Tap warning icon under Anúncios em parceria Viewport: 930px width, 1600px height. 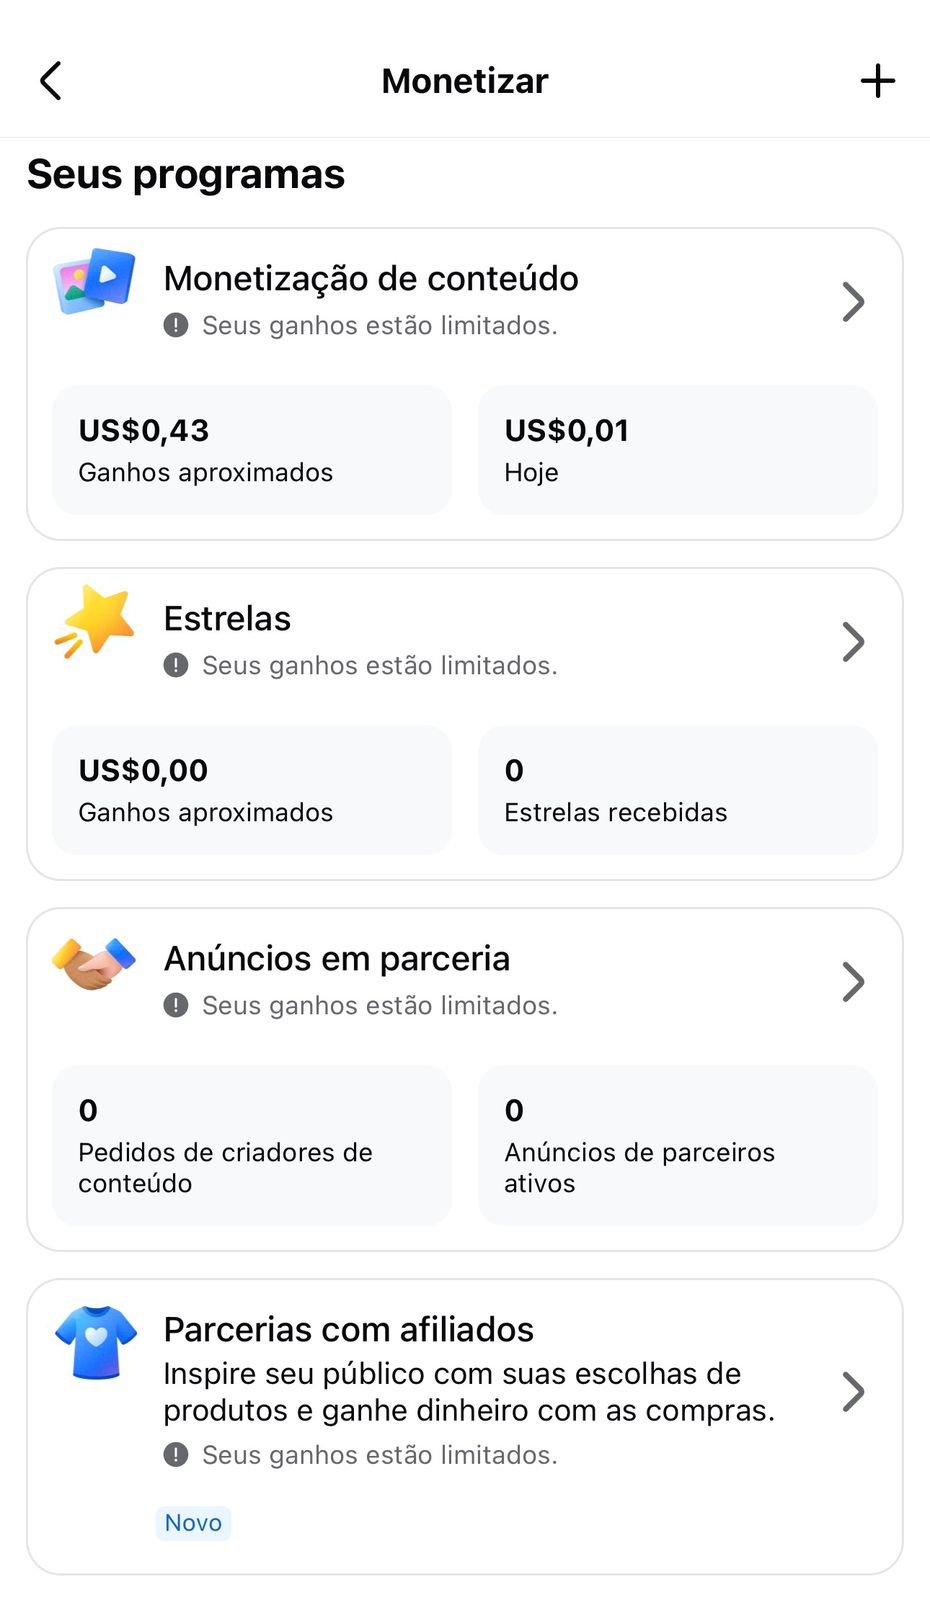[176, 1005]
